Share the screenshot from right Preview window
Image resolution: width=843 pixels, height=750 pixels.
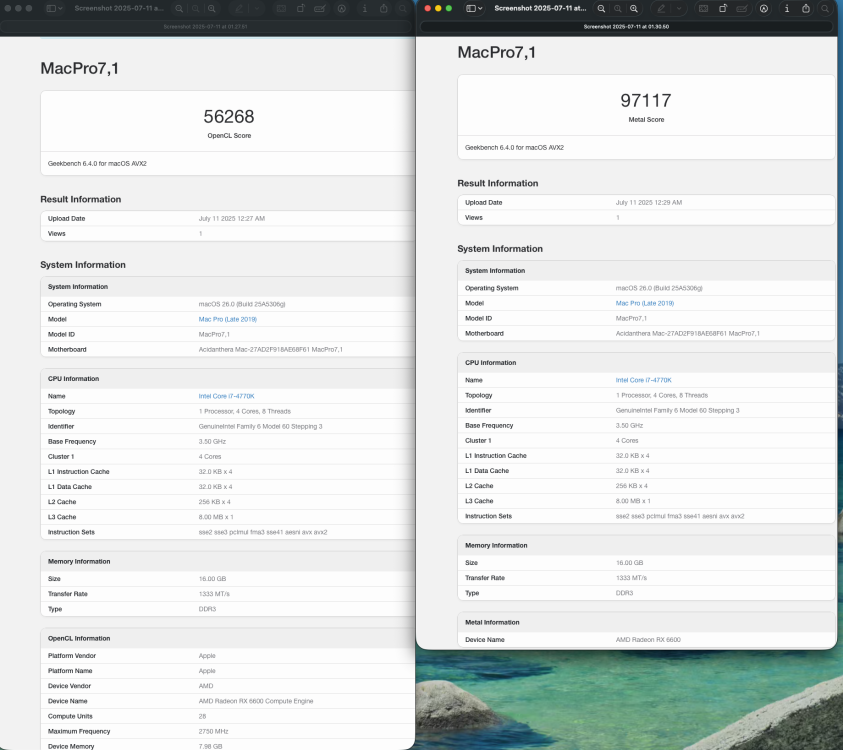tap(806, 9)
